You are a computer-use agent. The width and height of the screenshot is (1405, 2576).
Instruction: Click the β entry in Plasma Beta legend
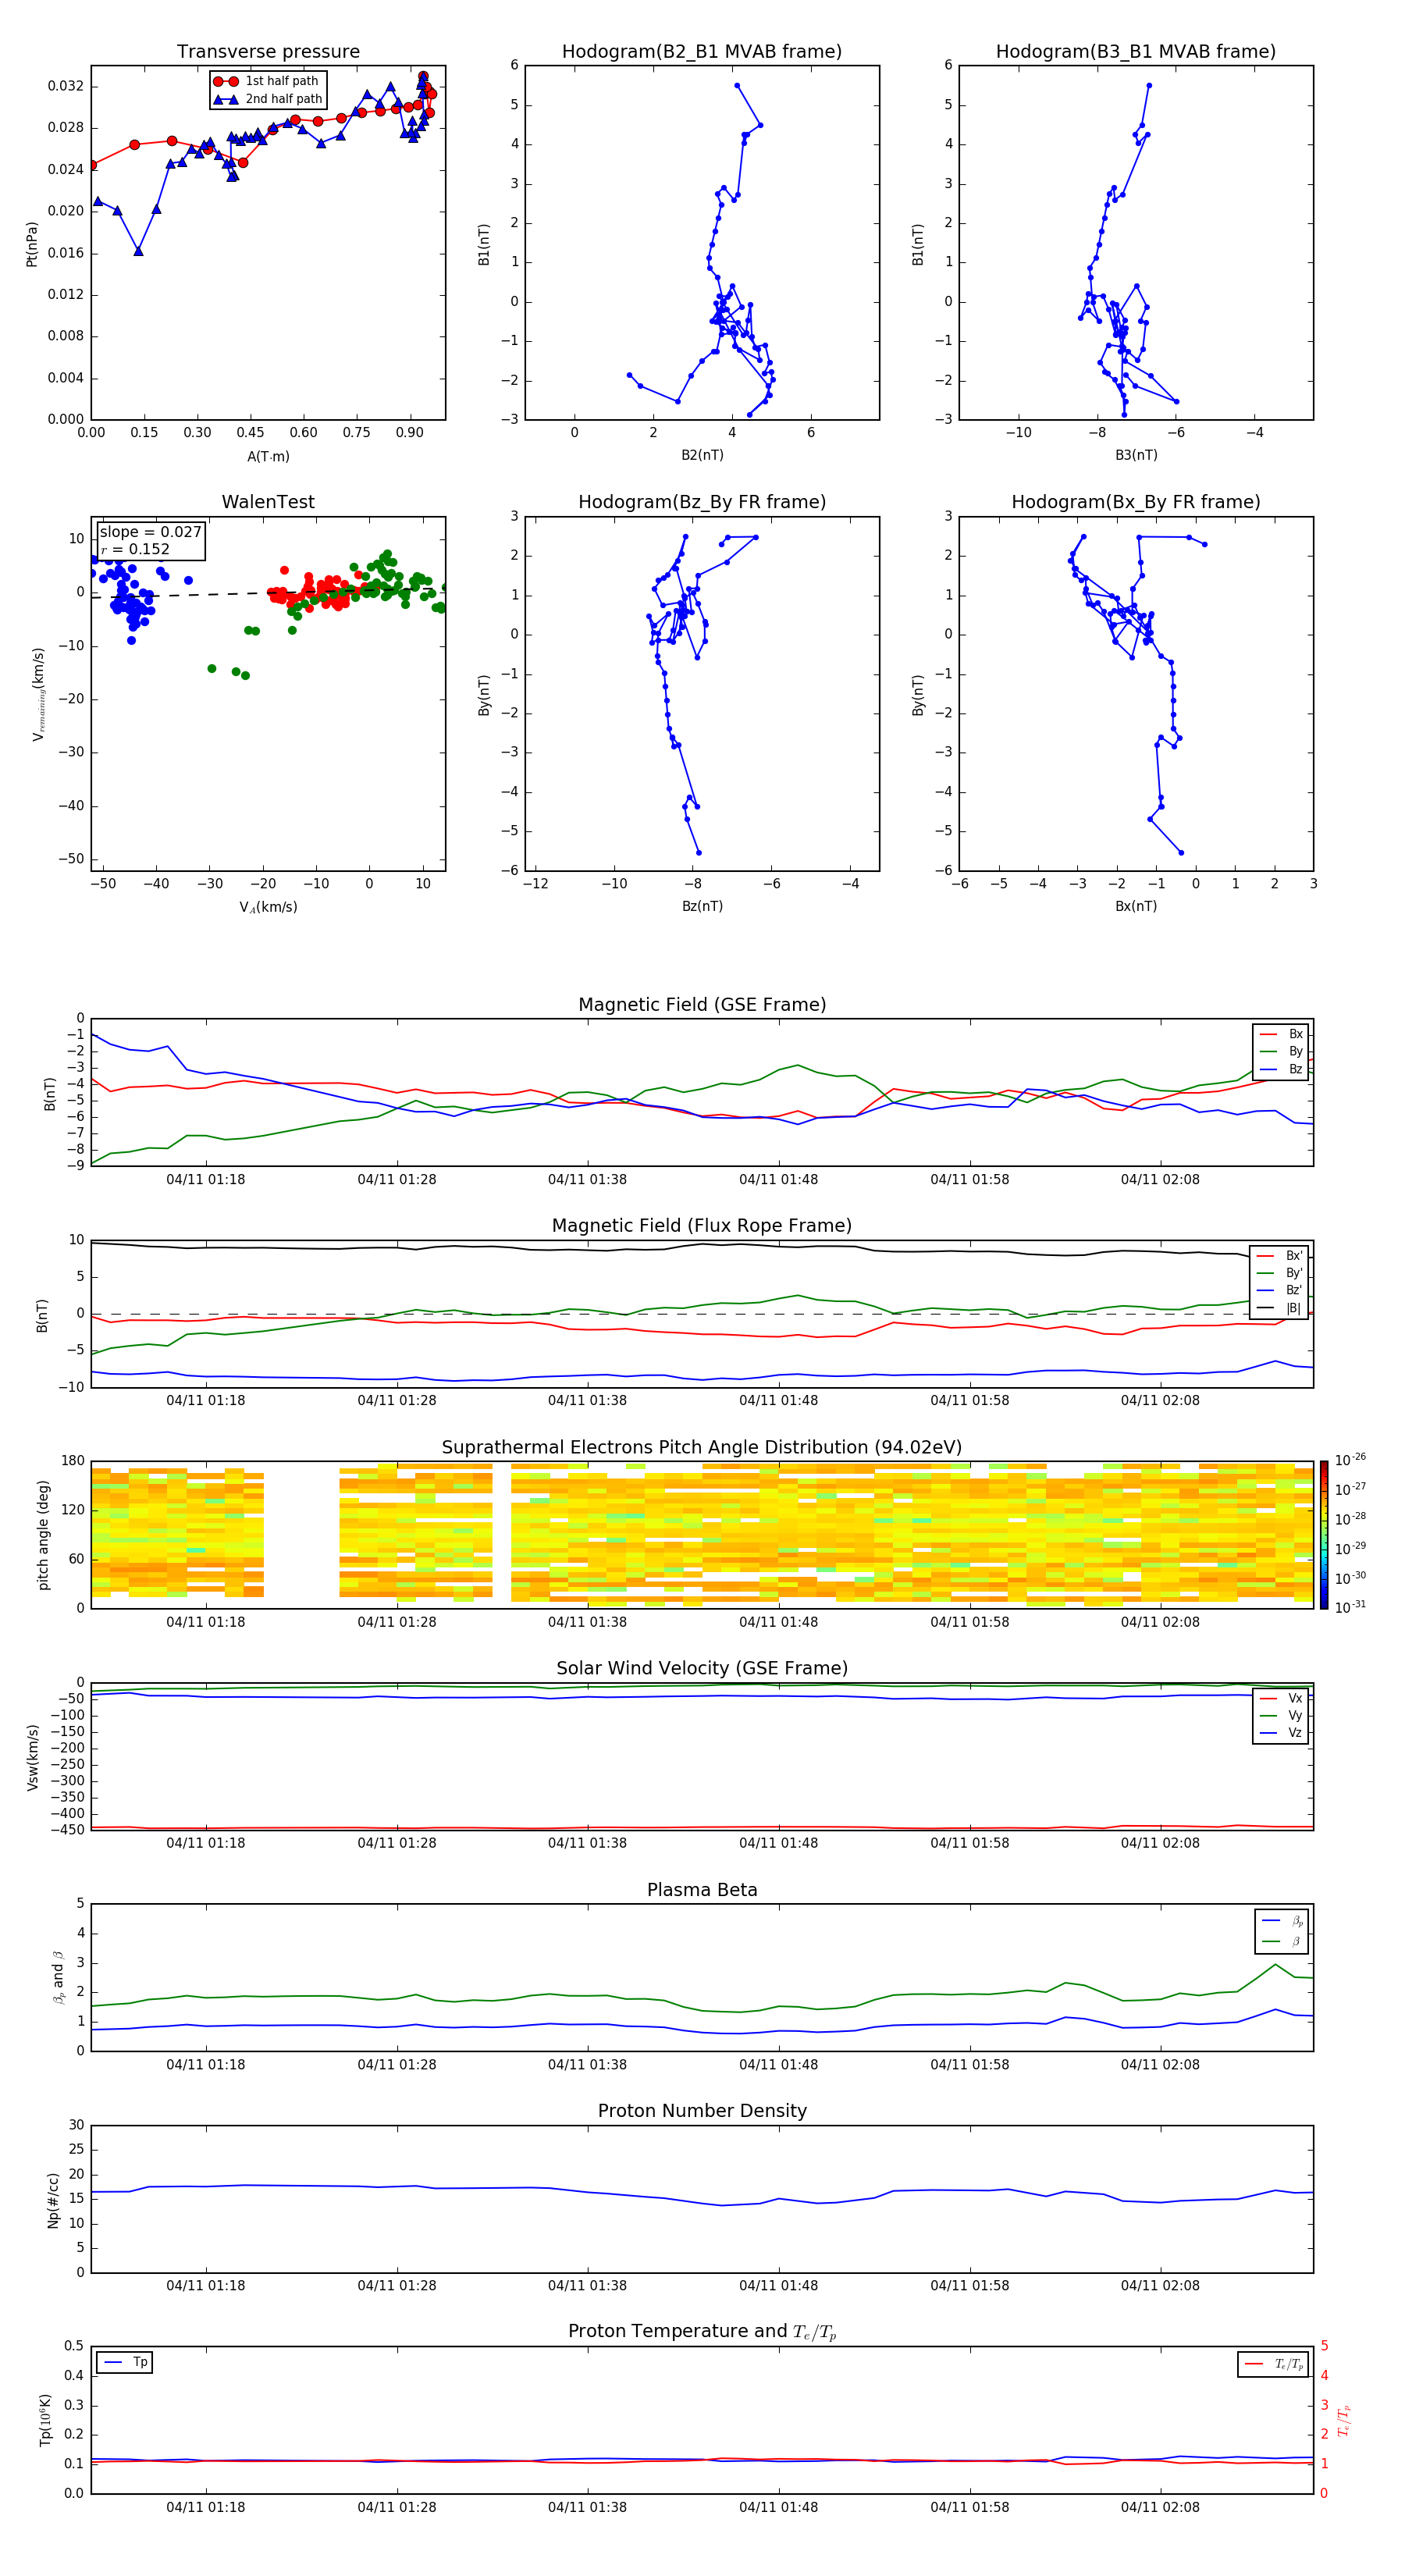1282,1941
